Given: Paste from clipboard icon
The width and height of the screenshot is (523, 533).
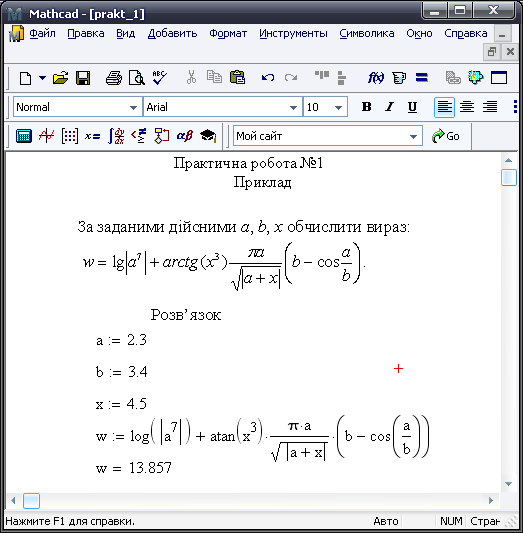Looking at the screenshot, I should (237, 77).
